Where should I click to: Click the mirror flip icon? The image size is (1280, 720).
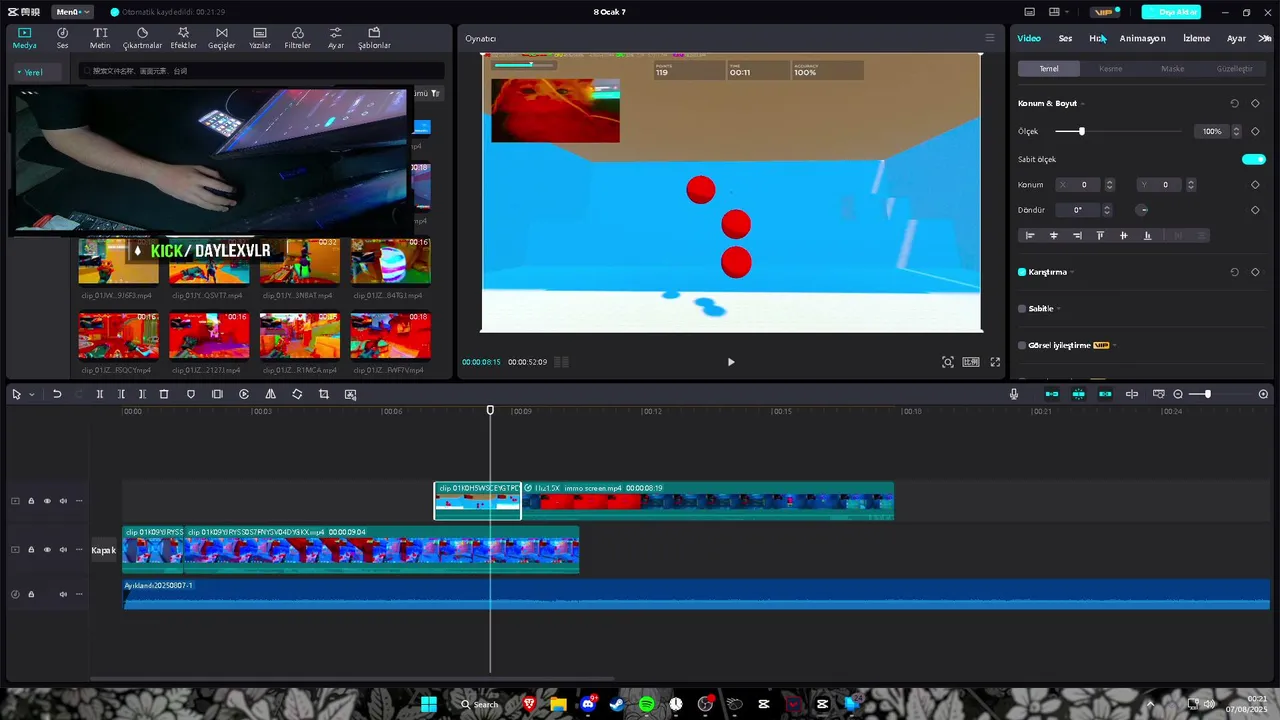tap(270, 394)
